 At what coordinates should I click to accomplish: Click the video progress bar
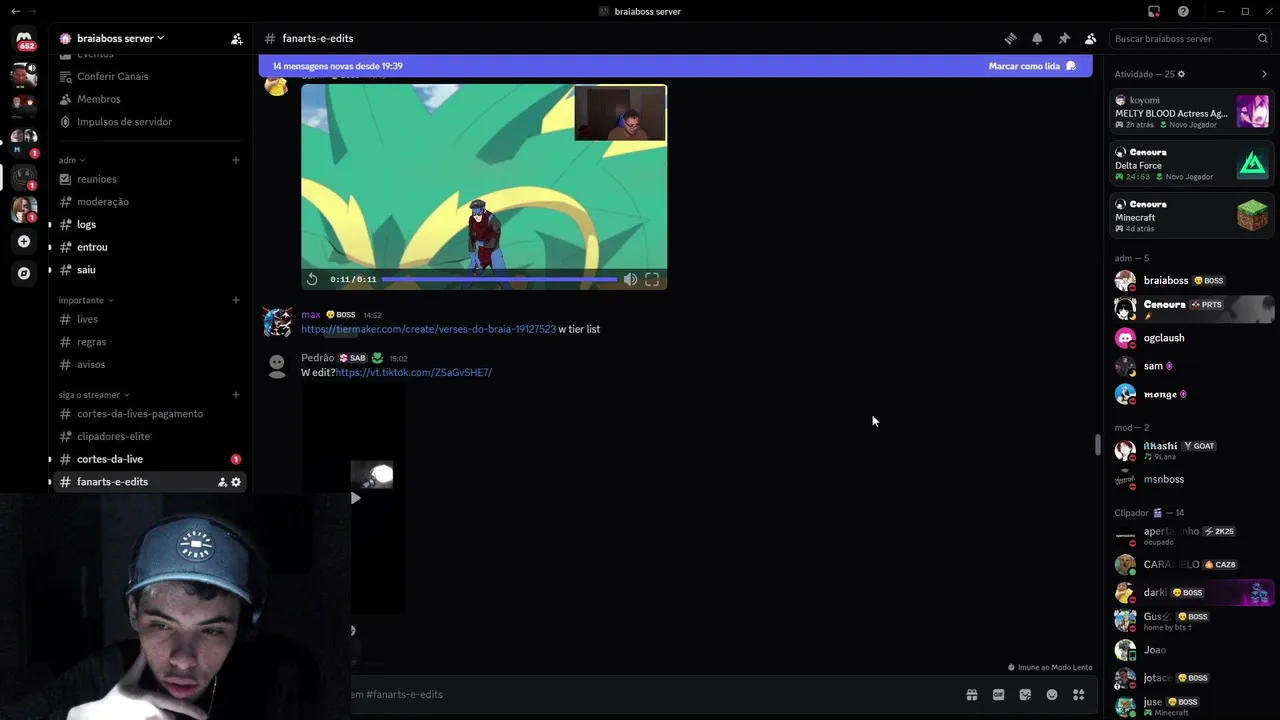[x=500, y=280]
